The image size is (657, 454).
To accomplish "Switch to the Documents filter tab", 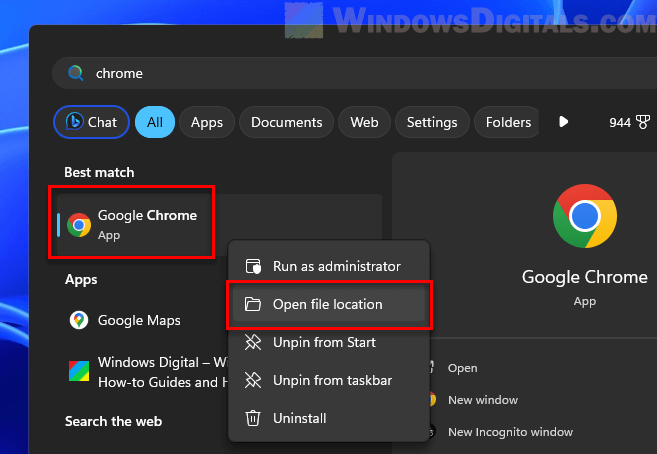I will 287,122.
